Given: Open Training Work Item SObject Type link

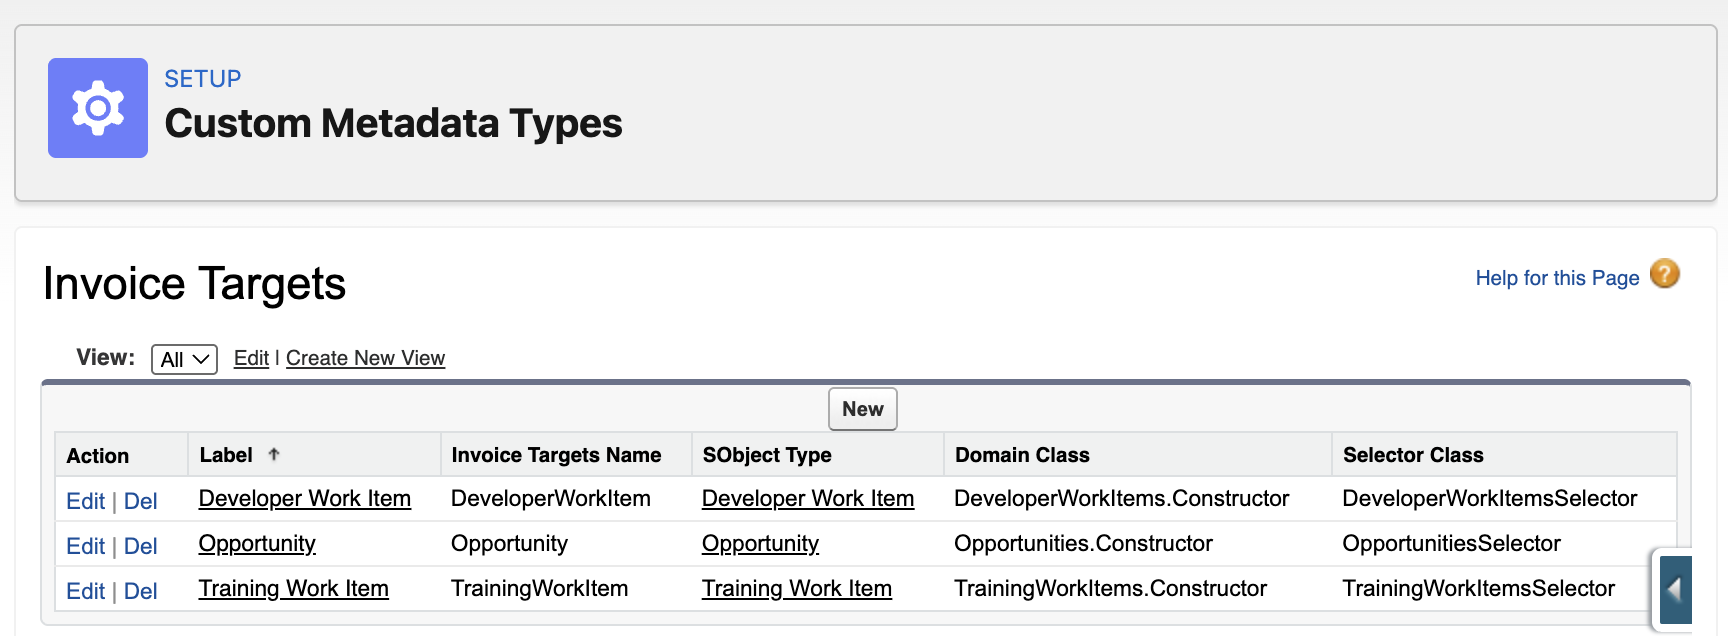Looking at the screenshot, I should (x=796, y=588).
